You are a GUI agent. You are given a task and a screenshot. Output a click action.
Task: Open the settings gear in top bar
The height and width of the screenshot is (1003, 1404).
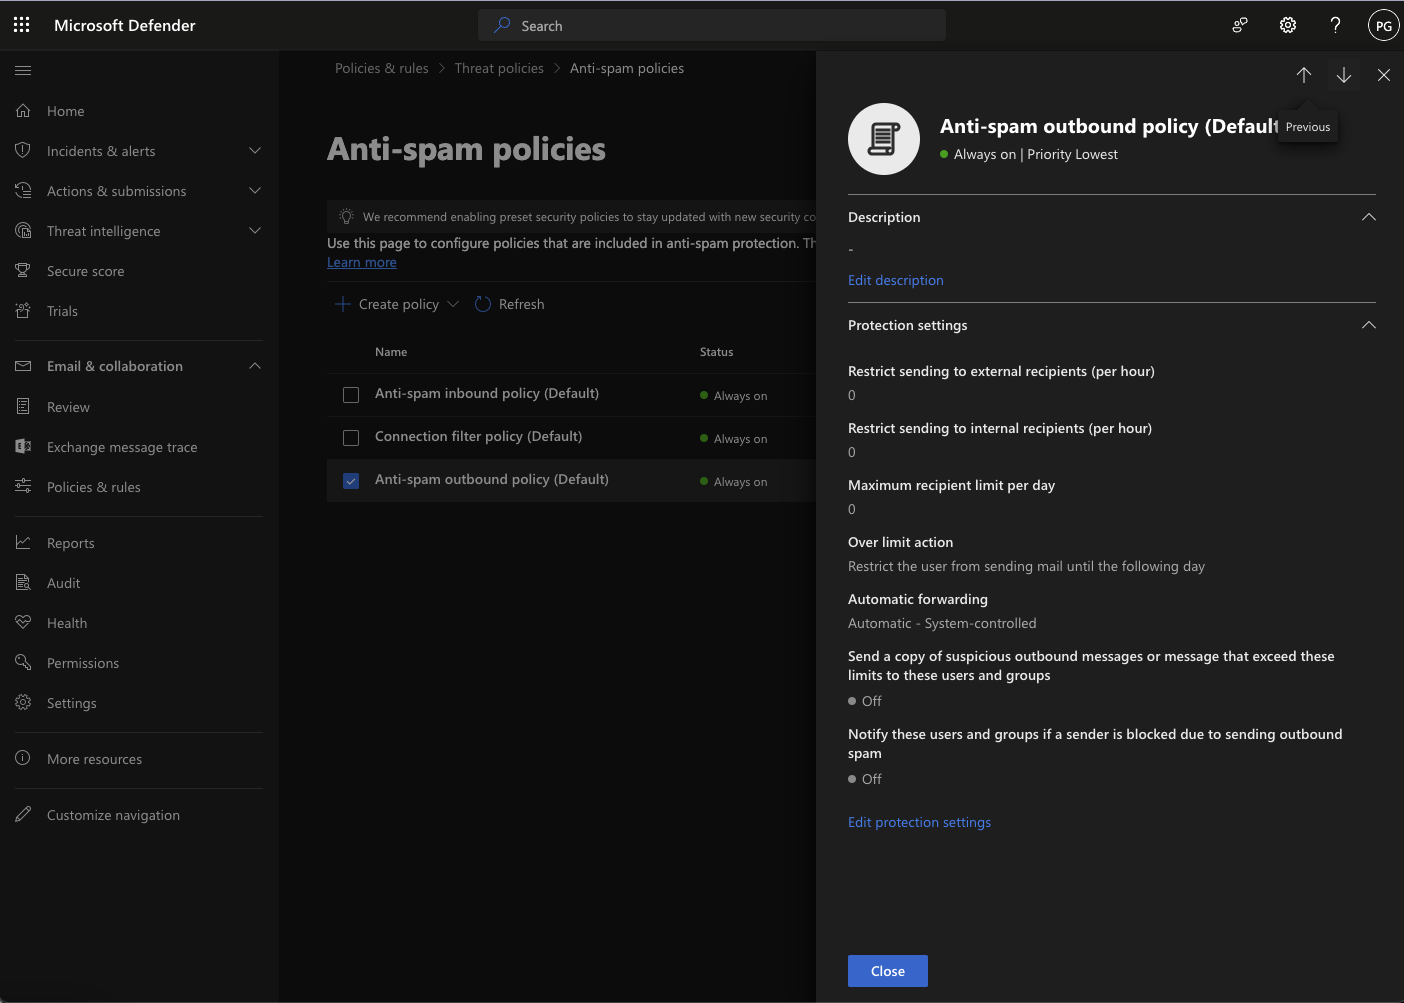coord(1288,25)
